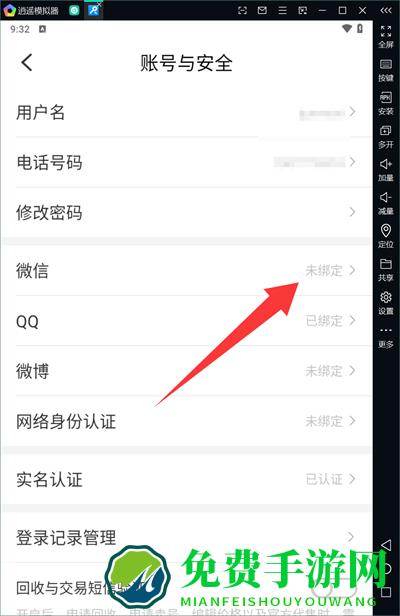Click the 全屏 fullscreen icon

click(385, 31)
